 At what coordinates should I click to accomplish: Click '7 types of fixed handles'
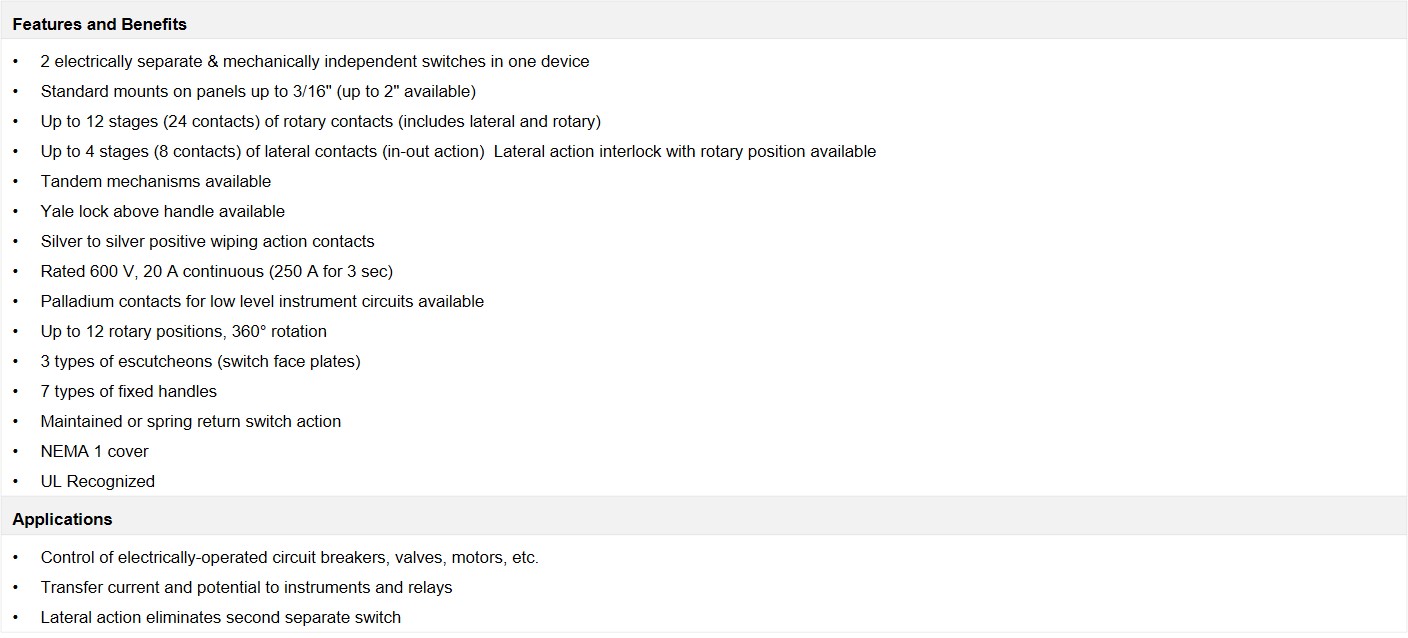[x=129, y=391]
